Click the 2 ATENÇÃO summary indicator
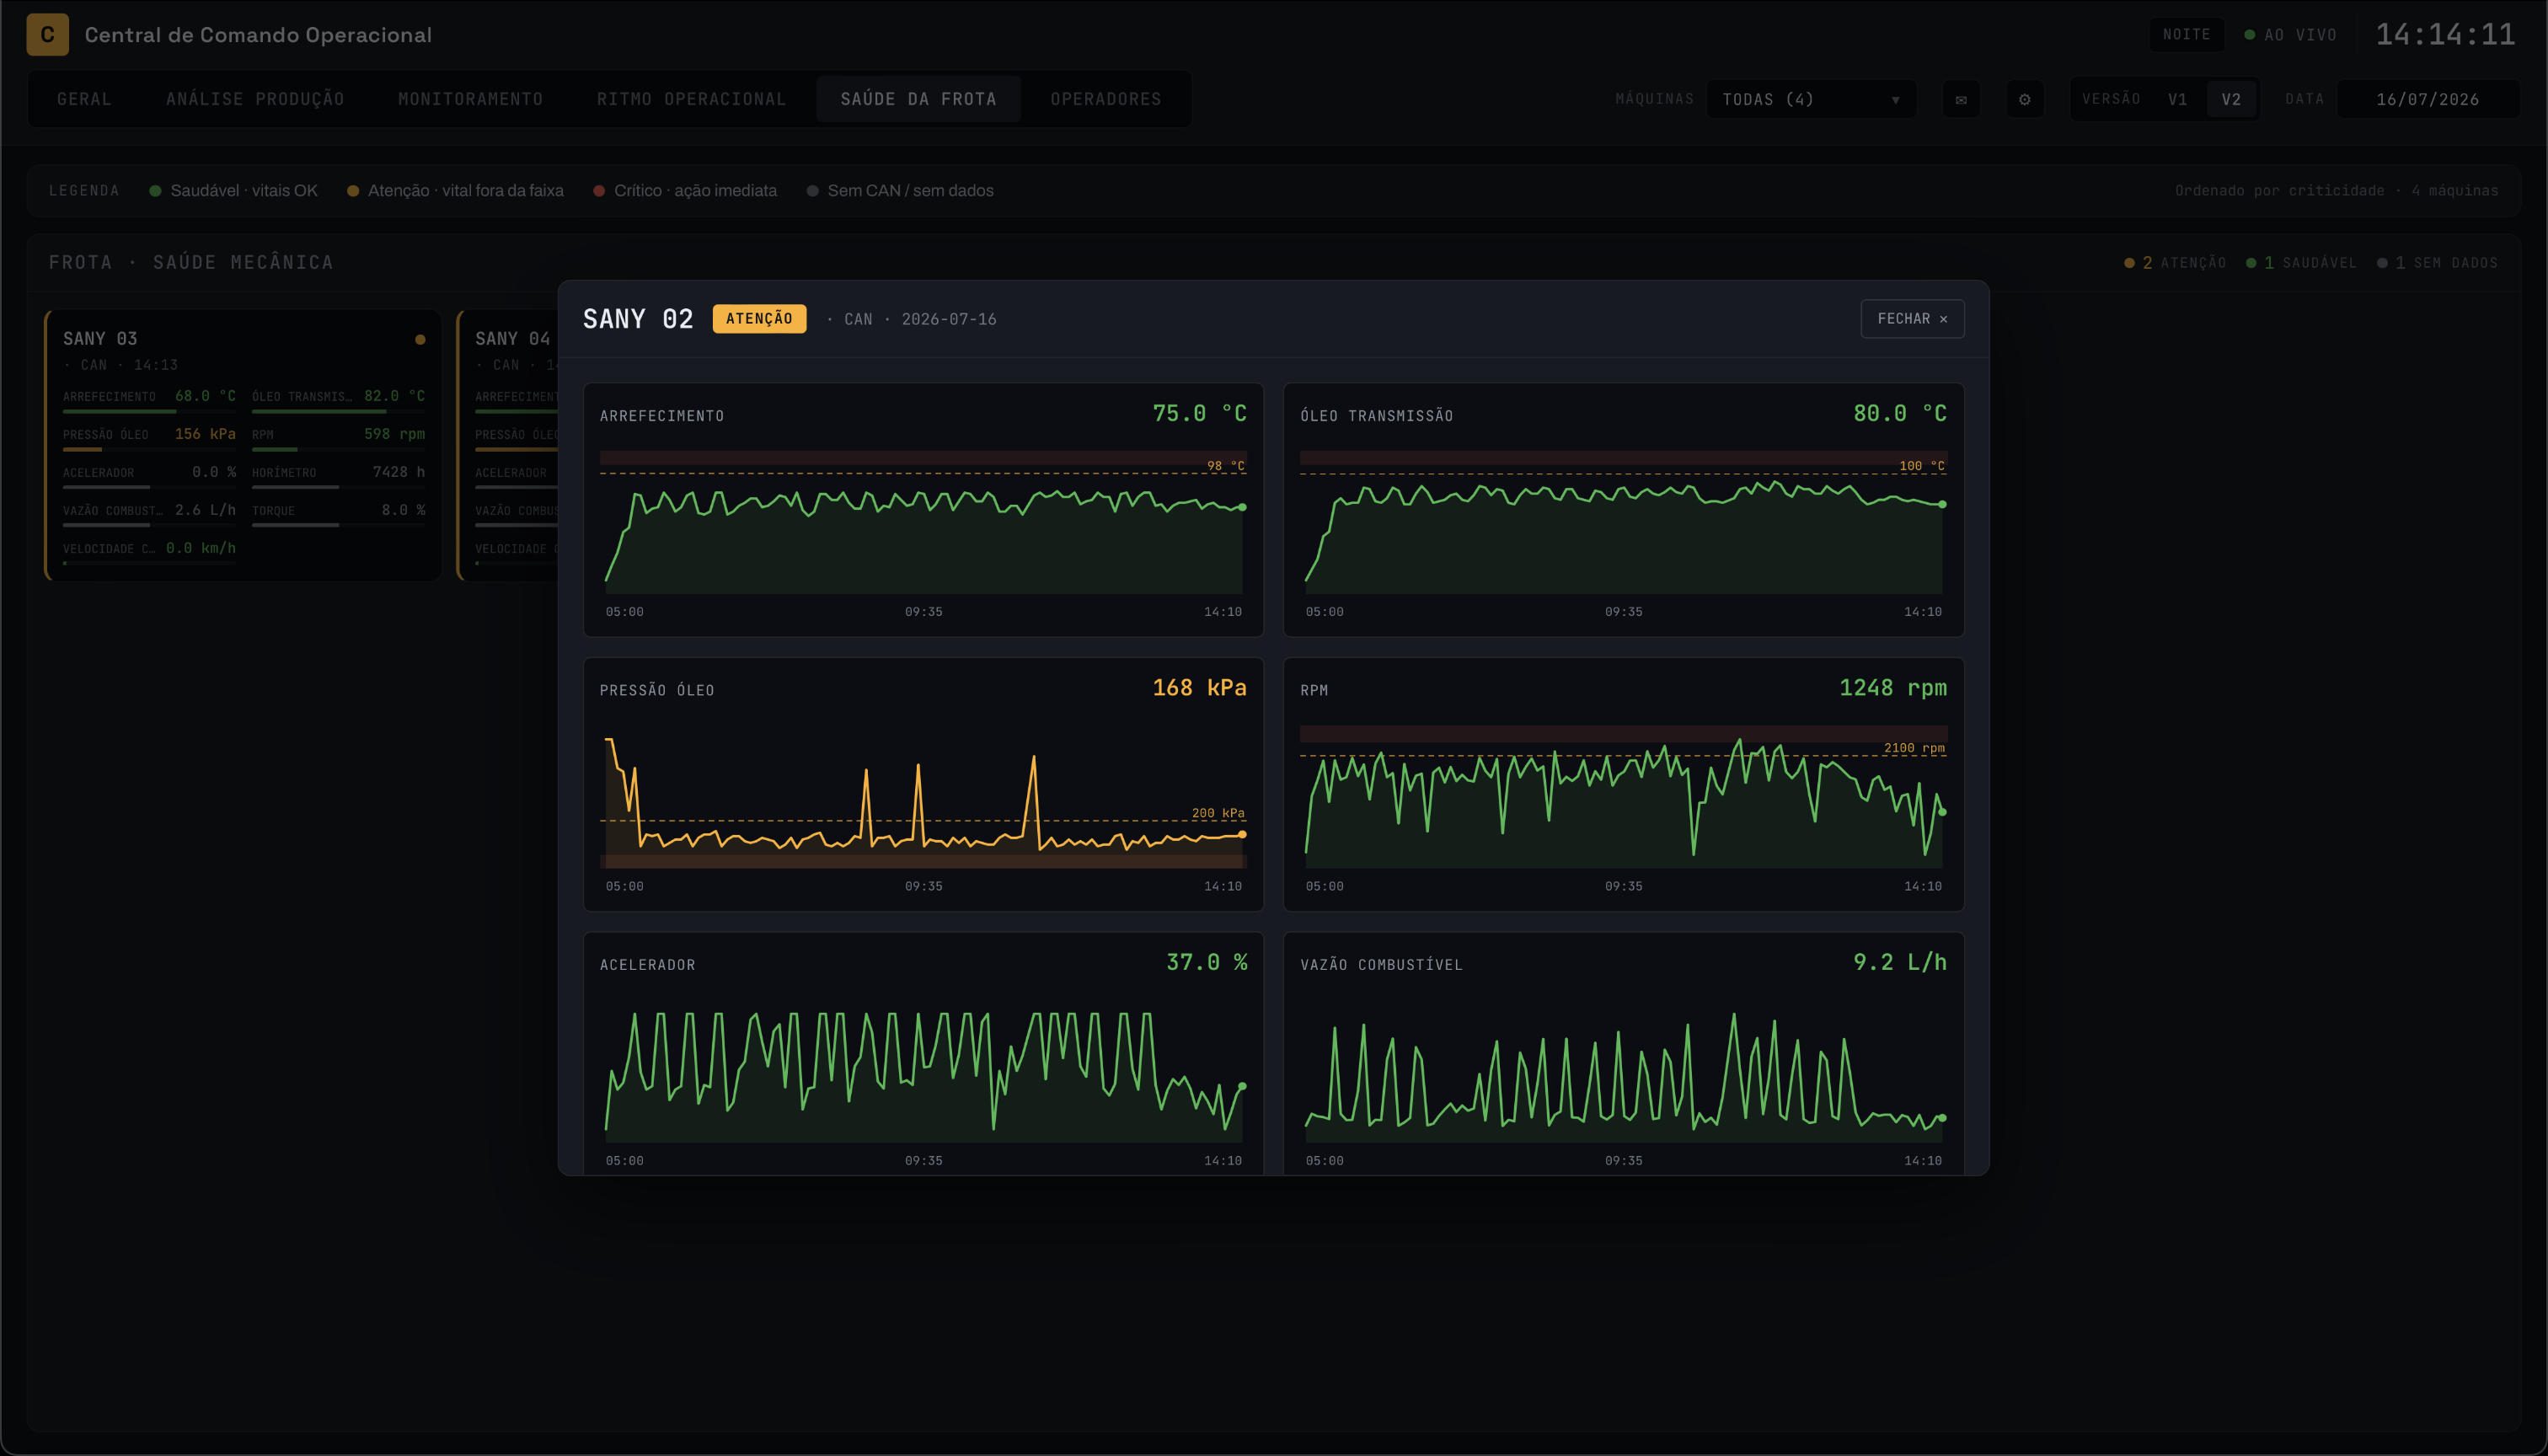 point(2175,262)
